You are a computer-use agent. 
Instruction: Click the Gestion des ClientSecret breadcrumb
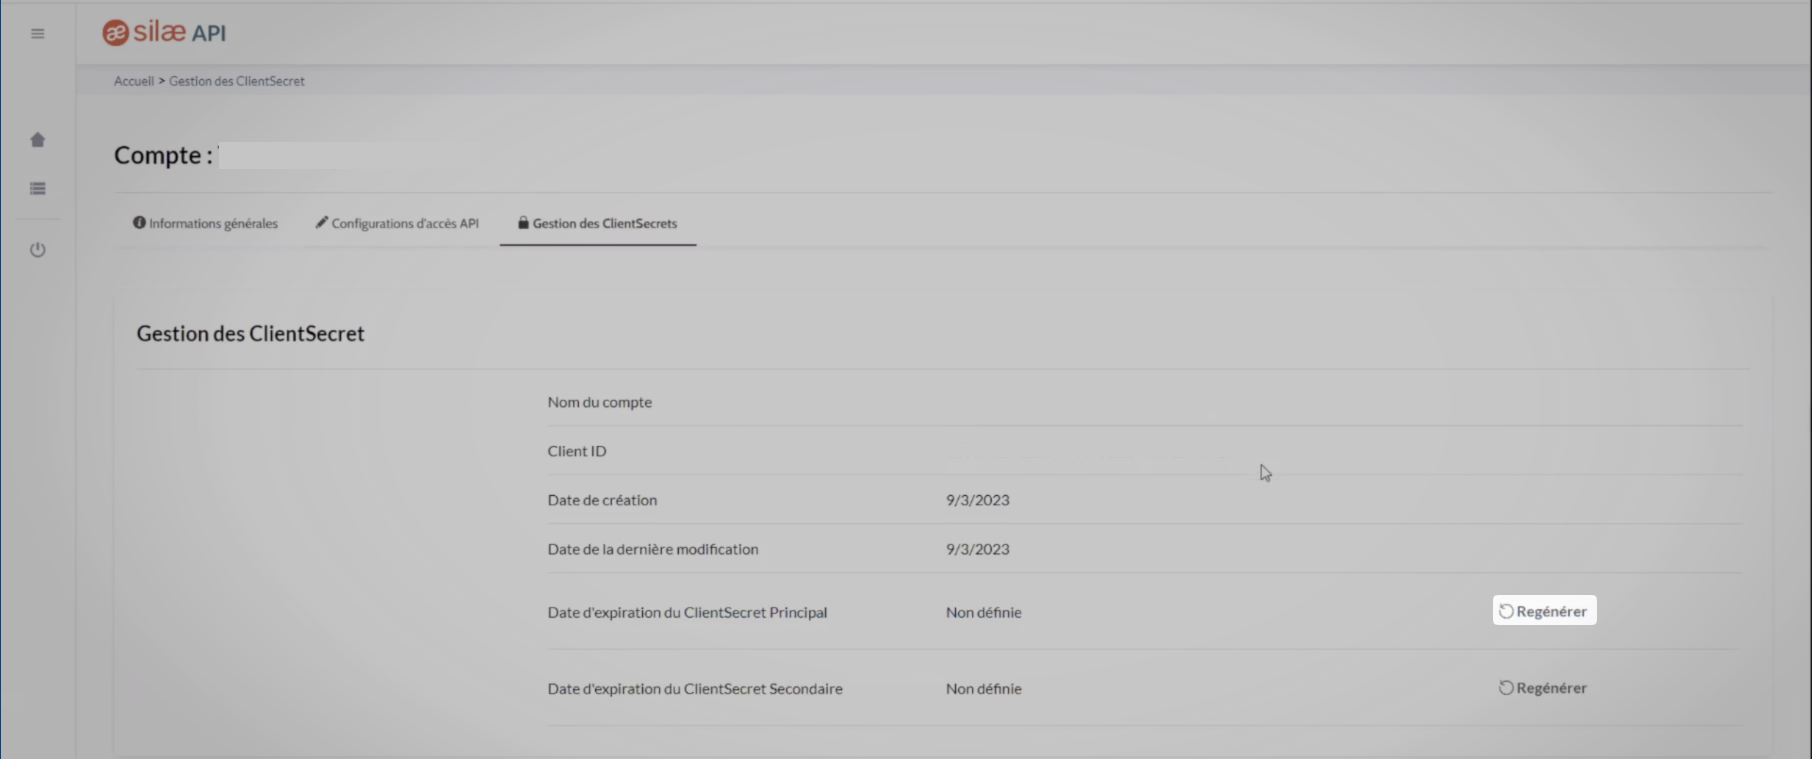click(x=237, y=81)
